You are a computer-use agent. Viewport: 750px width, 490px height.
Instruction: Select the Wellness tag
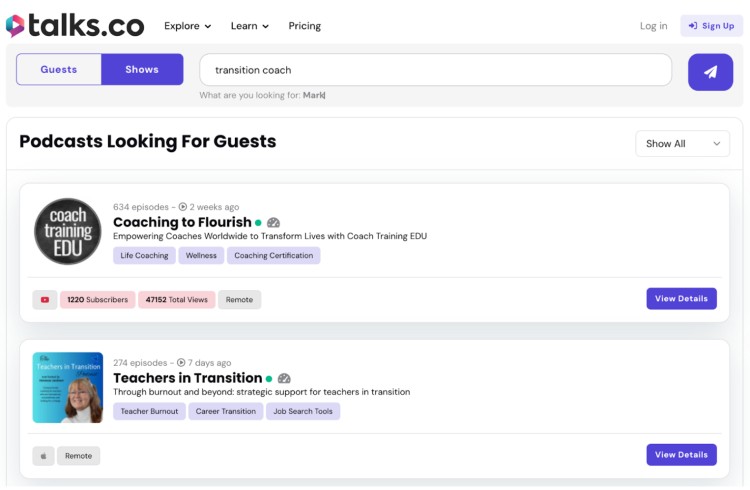(201, 256)
